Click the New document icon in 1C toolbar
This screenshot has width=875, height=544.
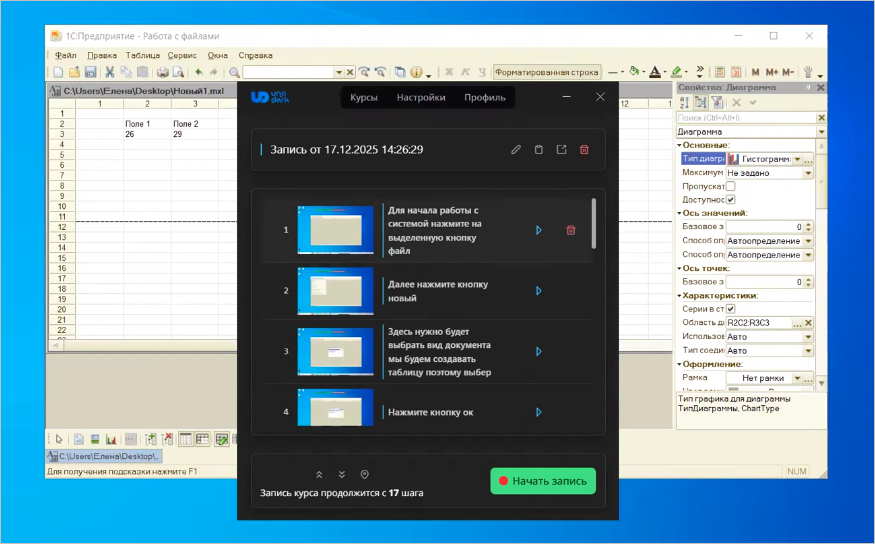[58, 72]
